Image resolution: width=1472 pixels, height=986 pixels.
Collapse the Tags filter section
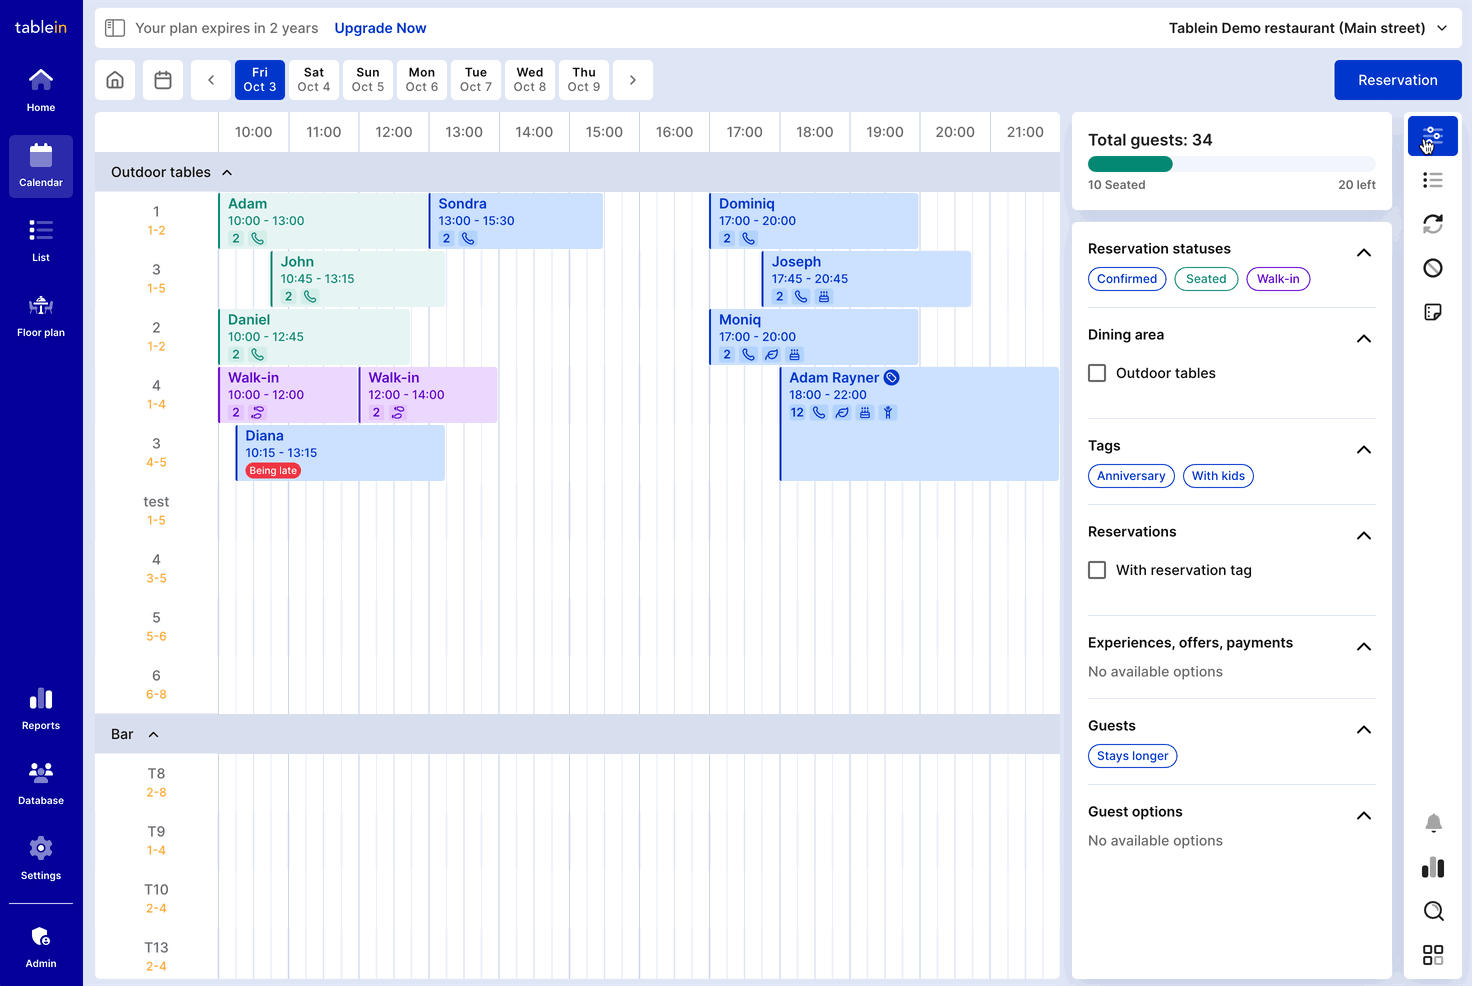1364,449
